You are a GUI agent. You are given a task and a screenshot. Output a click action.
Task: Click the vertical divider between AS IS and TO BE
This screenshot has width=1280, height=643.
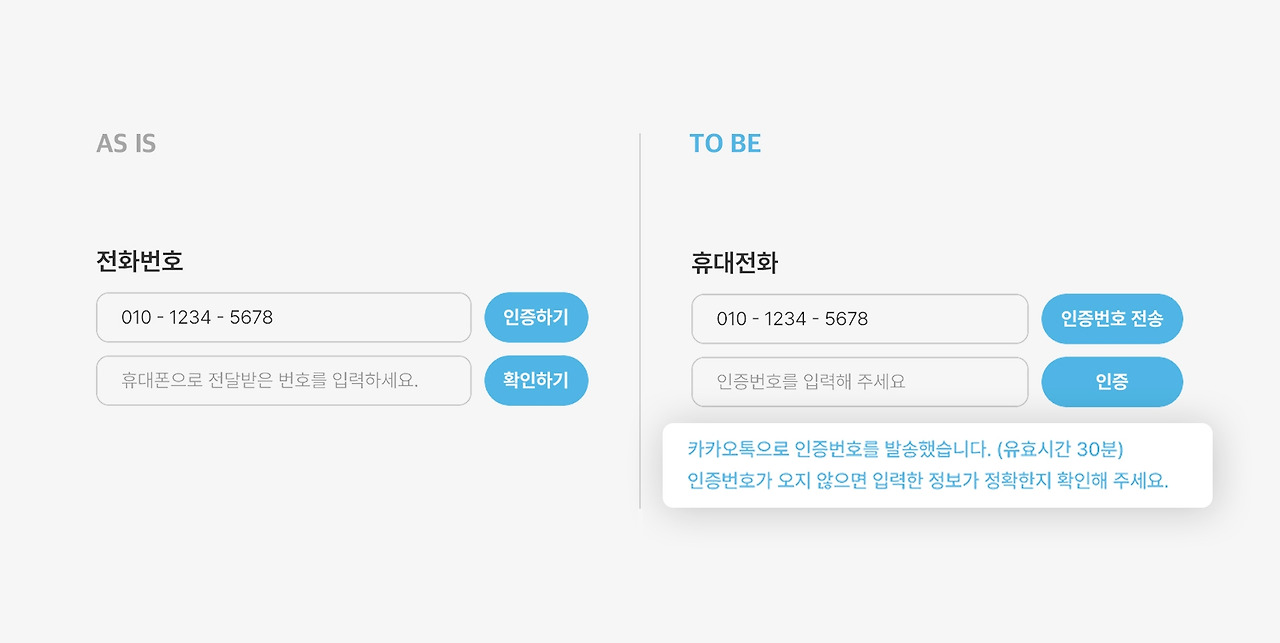(640, 321)
